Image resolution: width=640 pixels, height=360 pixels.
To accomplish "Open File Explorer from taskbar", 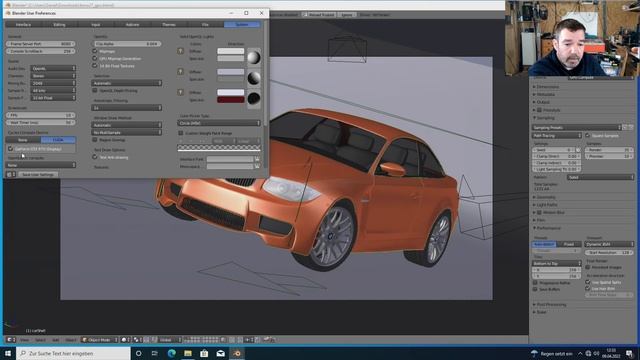I will (188, 353).
